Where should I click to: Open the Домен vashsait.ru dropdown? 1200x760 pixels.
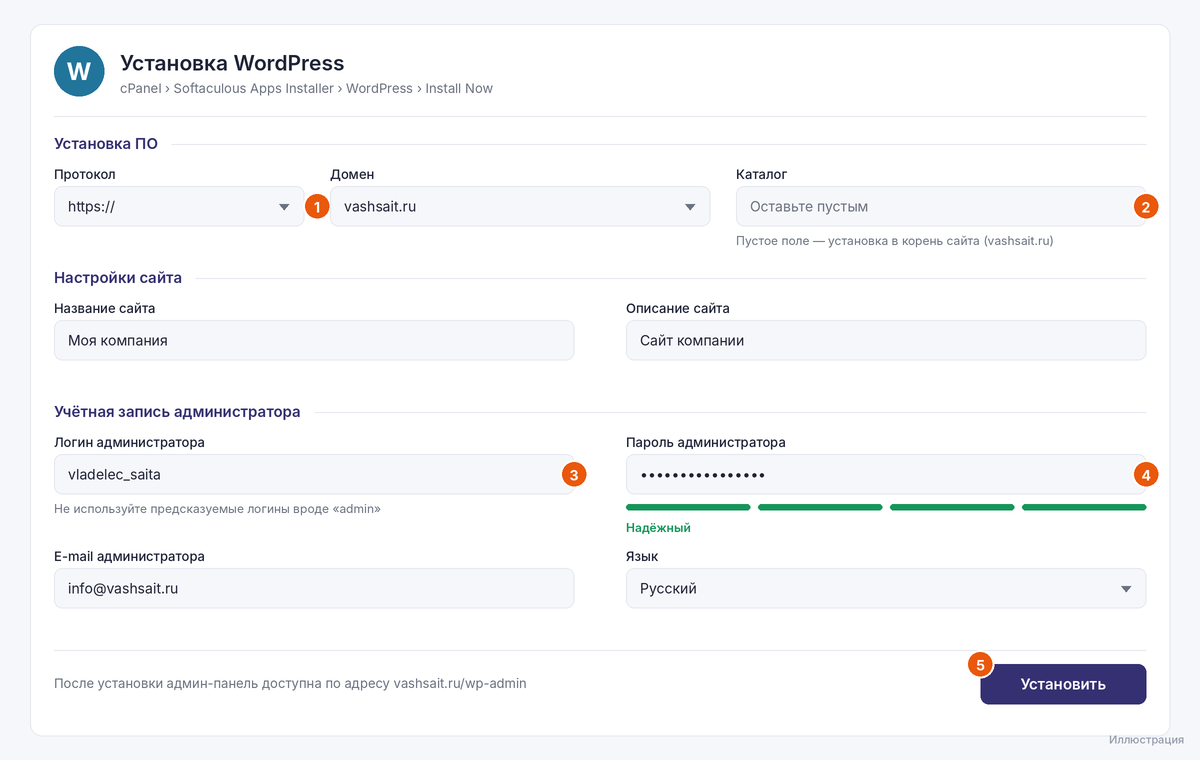(x=520, y=207)
